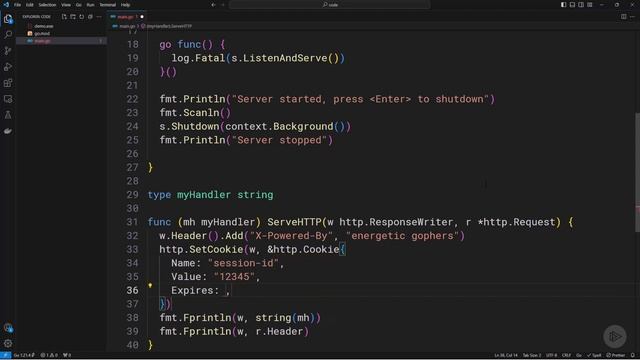Image resolution: width=640 pixels, height=360 pixels.
Task: Open the Accounts menu icon
Action: (x=8, y=328)
